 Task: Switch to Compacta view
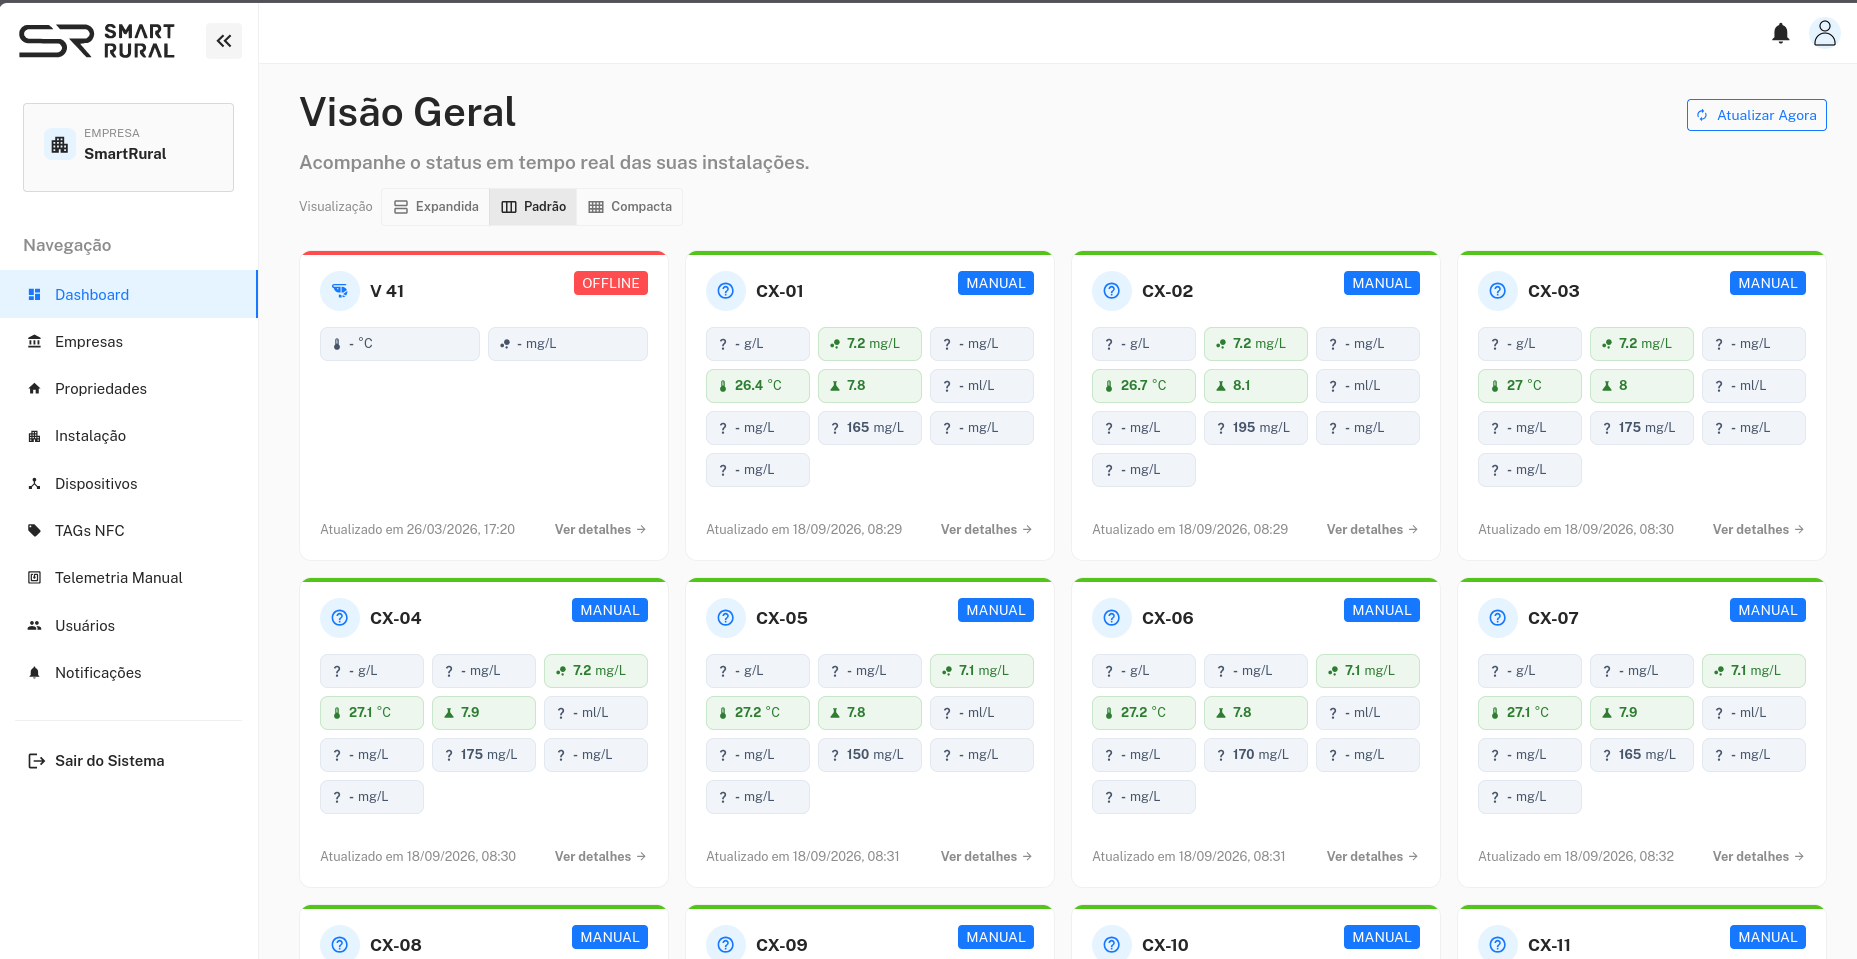[x=630, y=207]
